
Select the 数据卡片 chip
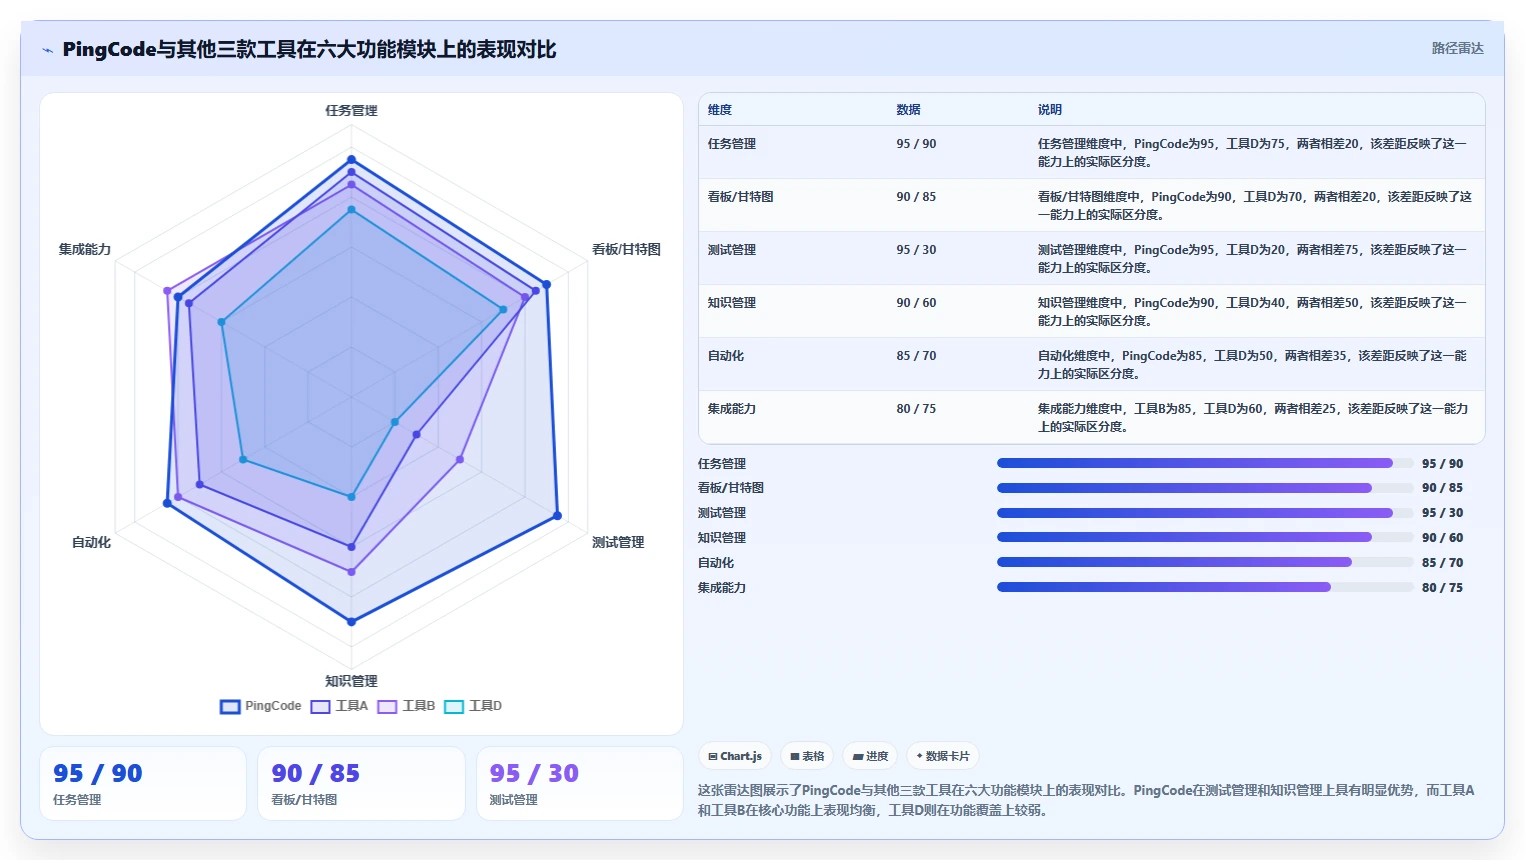(x=943, y=756)
